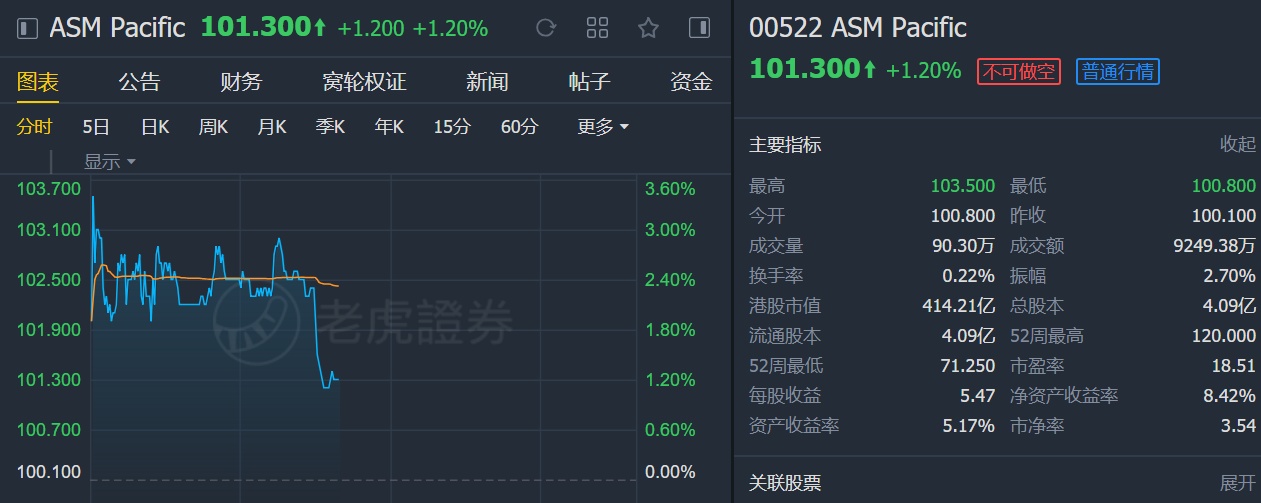The height and width of the screenshot is (503, 1261).
Task: Click the 52周最低 value 71.250
Action: click(x=967, y=366)
